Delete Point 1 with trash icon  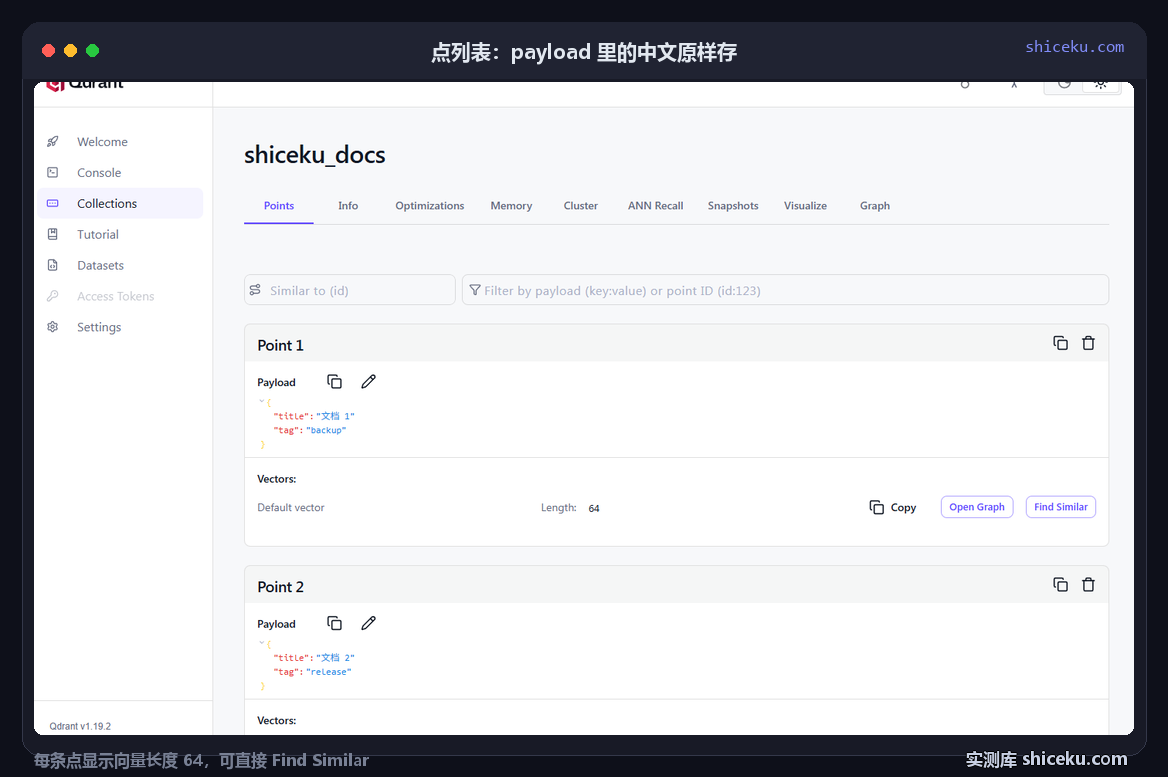(1088, 343)
